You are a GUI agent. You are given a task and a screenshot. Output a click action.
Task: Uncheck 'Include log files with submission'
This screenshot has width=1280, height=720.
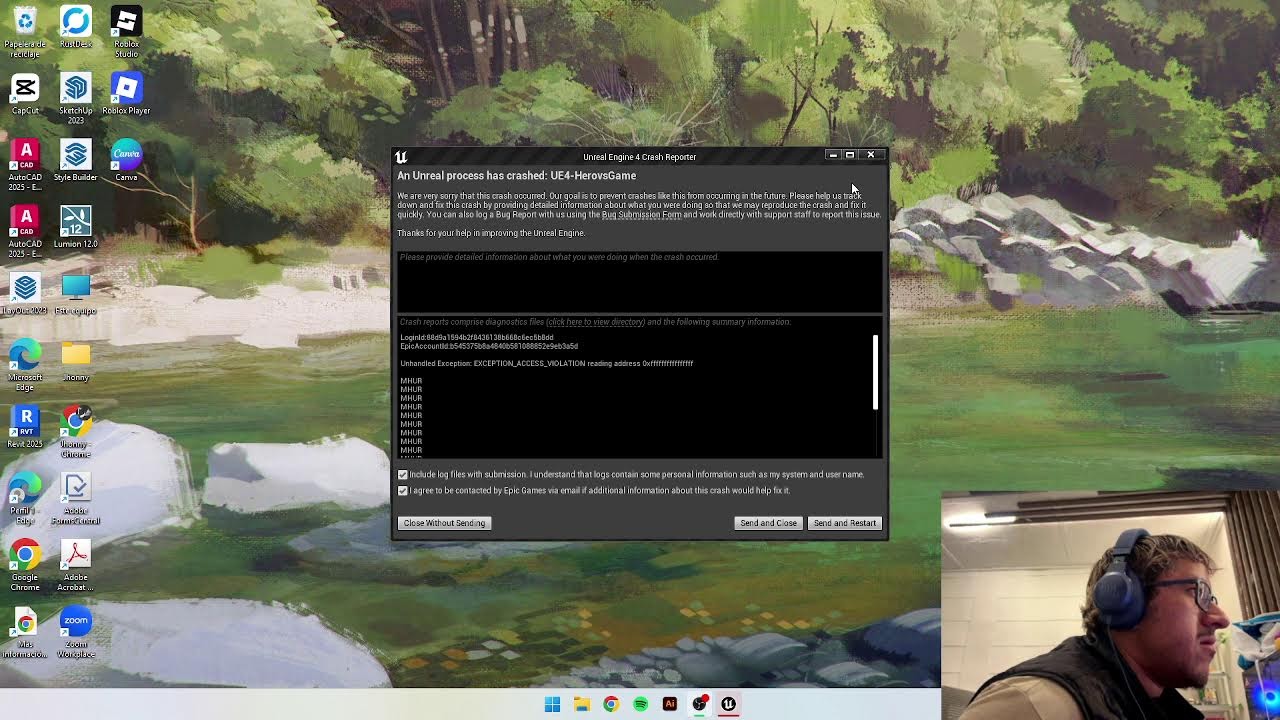click(403, 475)
